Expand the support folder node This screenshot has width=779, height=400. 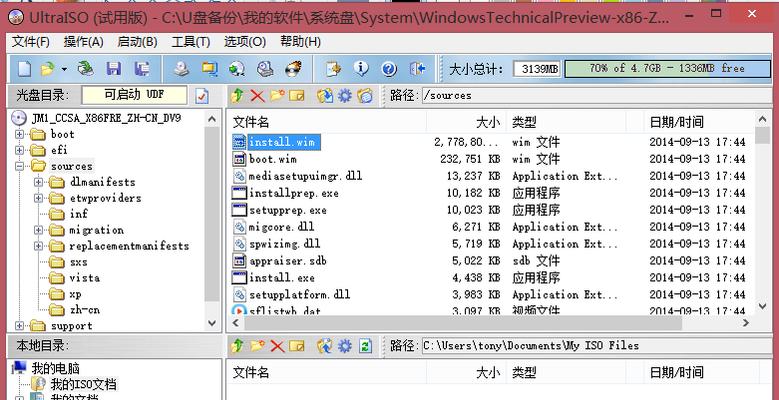[19, 326]
